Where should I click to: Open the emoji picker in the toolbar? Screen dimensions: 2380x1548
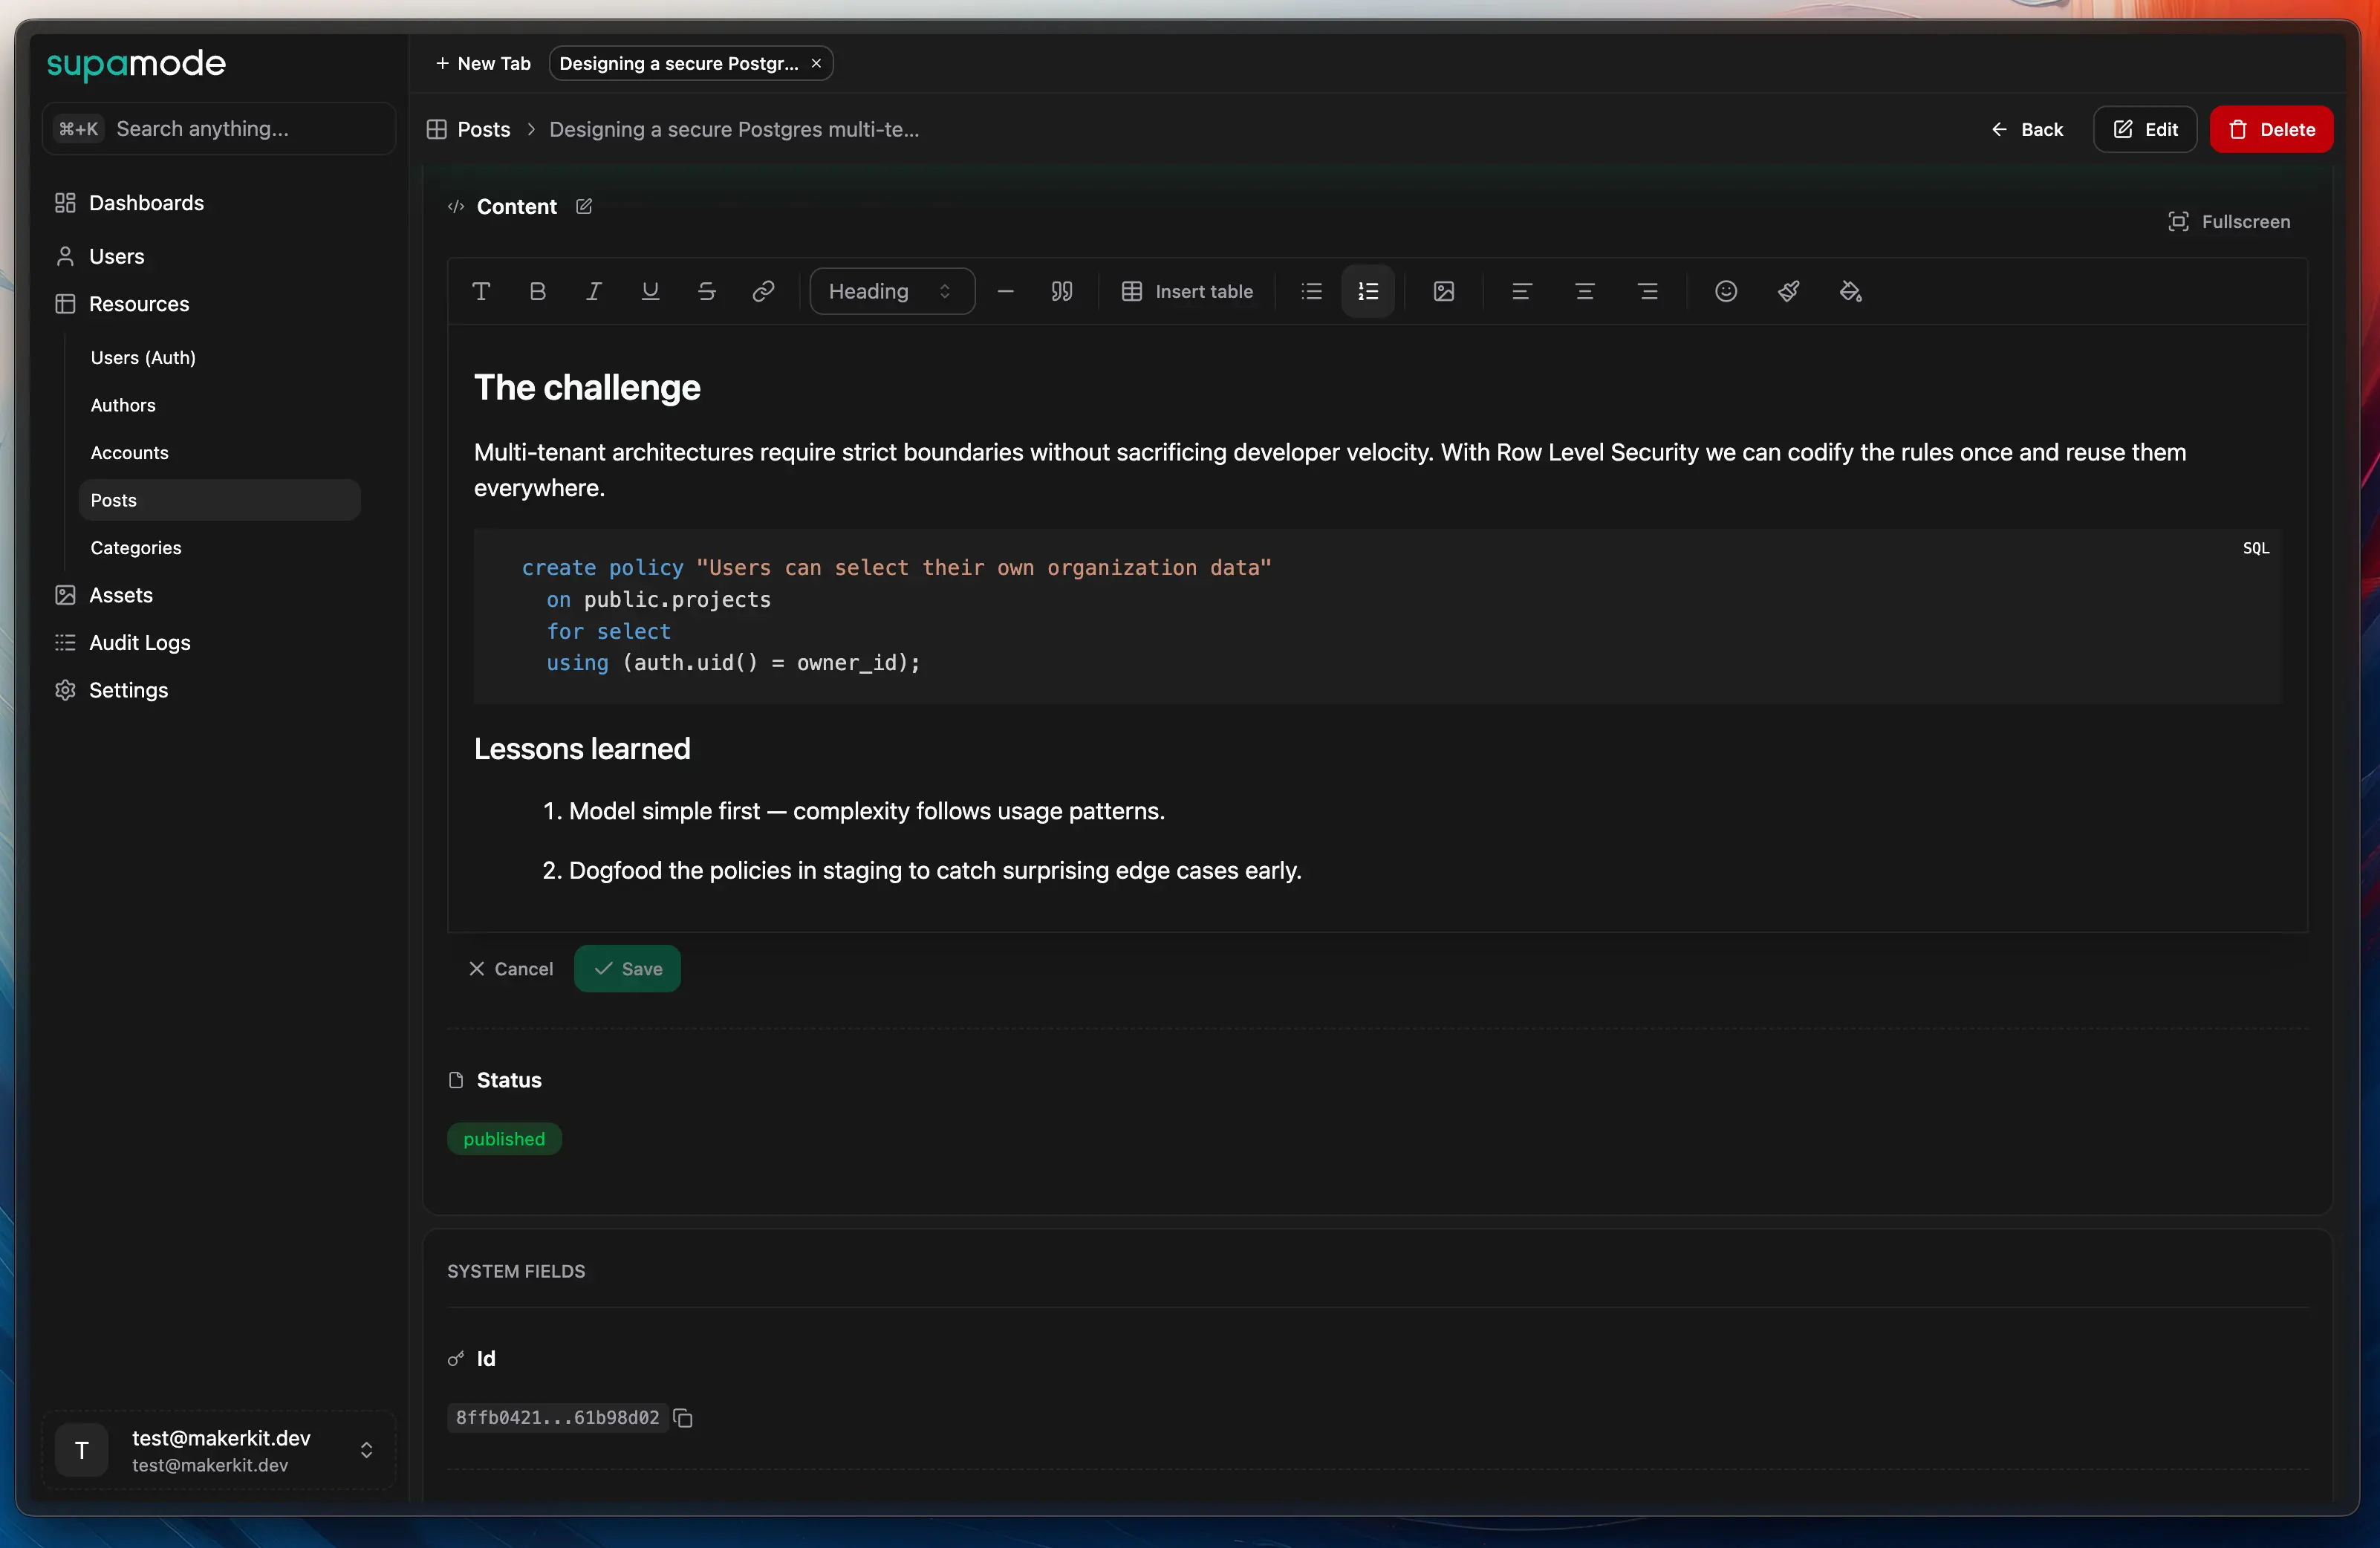[x=1726, y=291]
